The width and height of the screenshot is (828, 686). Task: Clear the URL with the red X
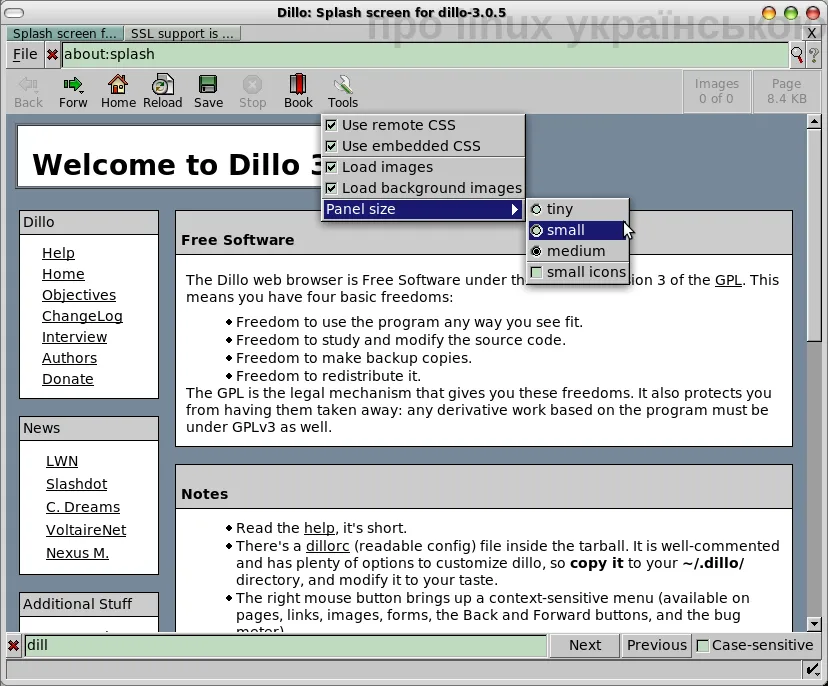52,54
